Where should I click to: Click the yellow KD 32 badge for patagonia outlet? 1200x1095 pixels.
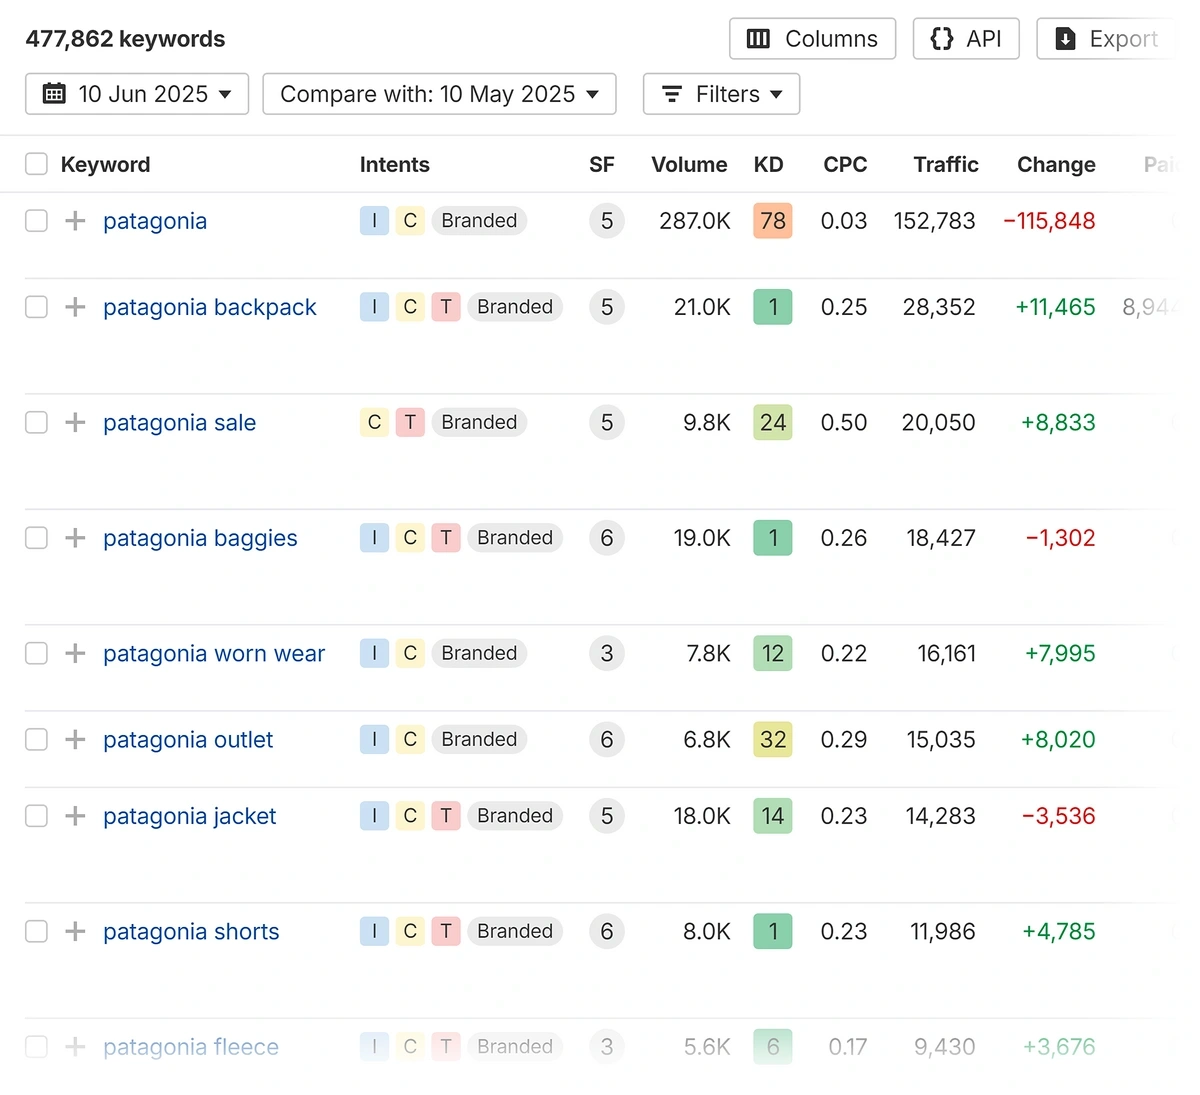[x=773, y=739]
